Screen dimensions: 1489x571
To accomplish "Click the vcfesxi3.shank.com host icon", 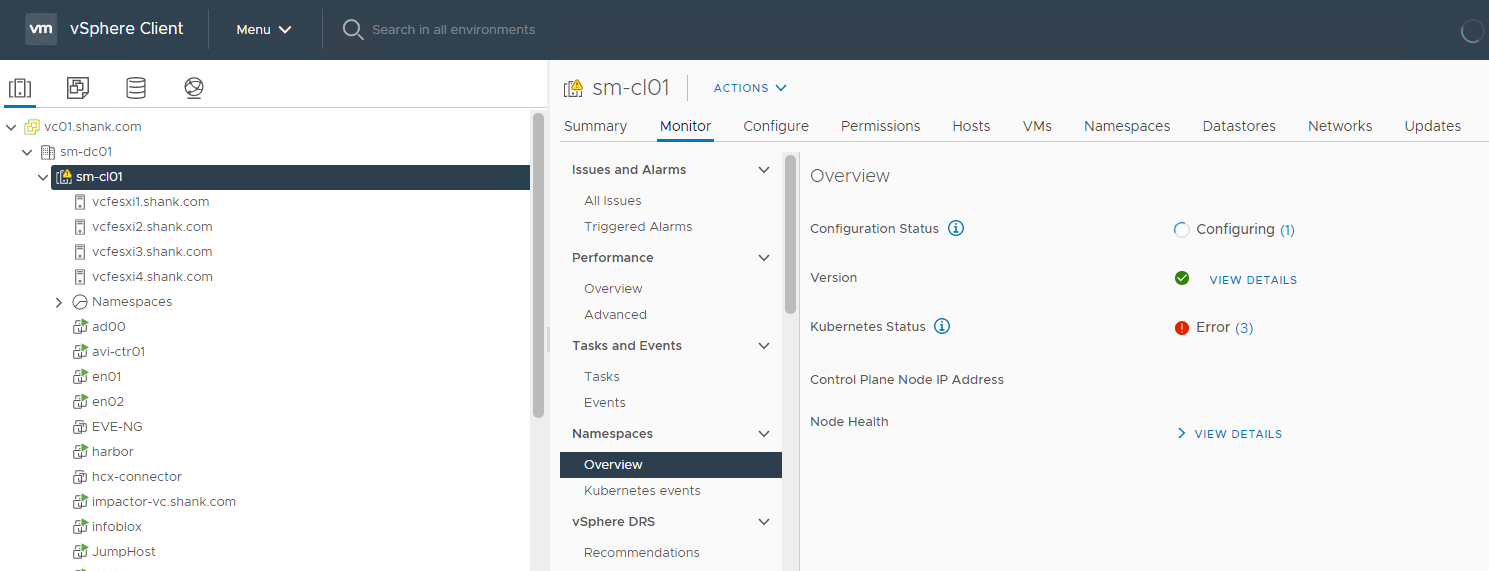I will (x=80, y=251).
